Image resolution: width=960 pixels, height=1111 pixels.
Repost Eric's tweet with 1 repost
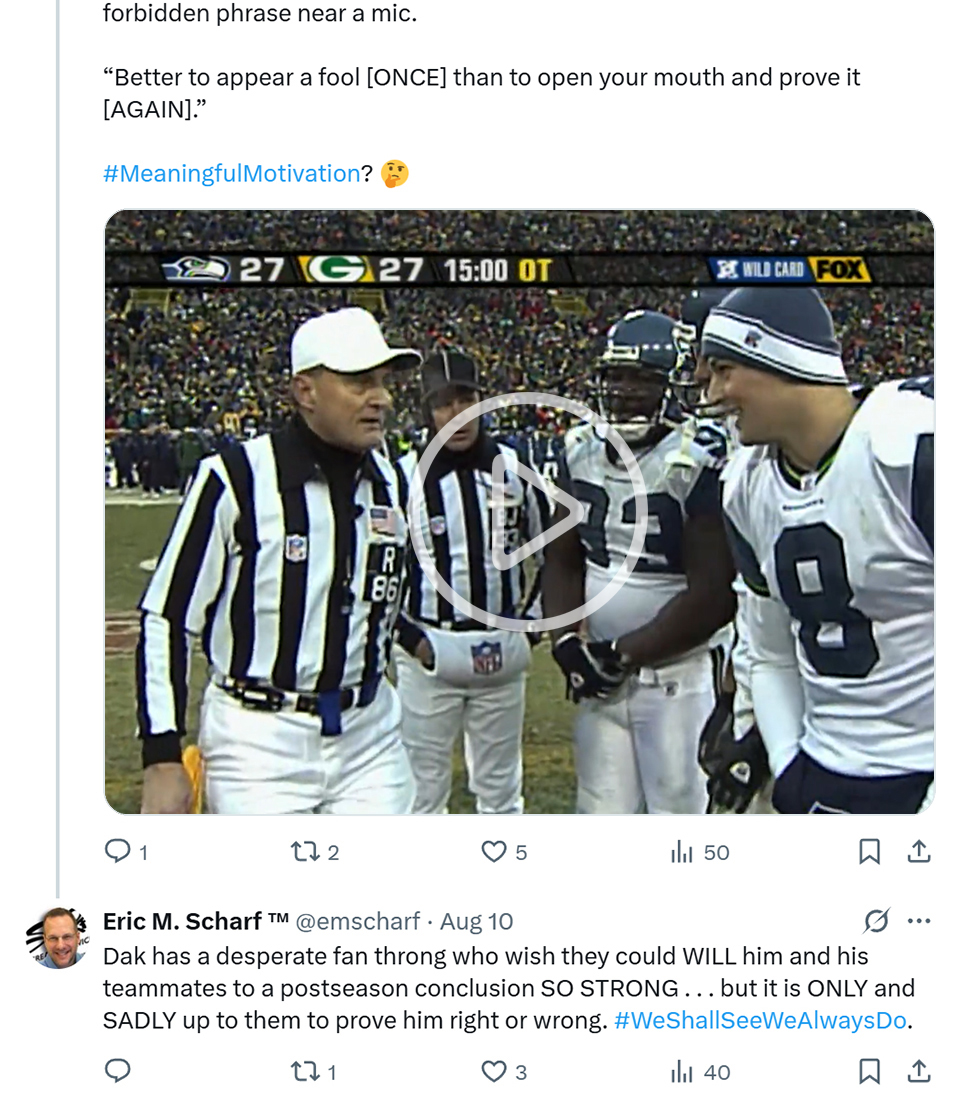302,1072
